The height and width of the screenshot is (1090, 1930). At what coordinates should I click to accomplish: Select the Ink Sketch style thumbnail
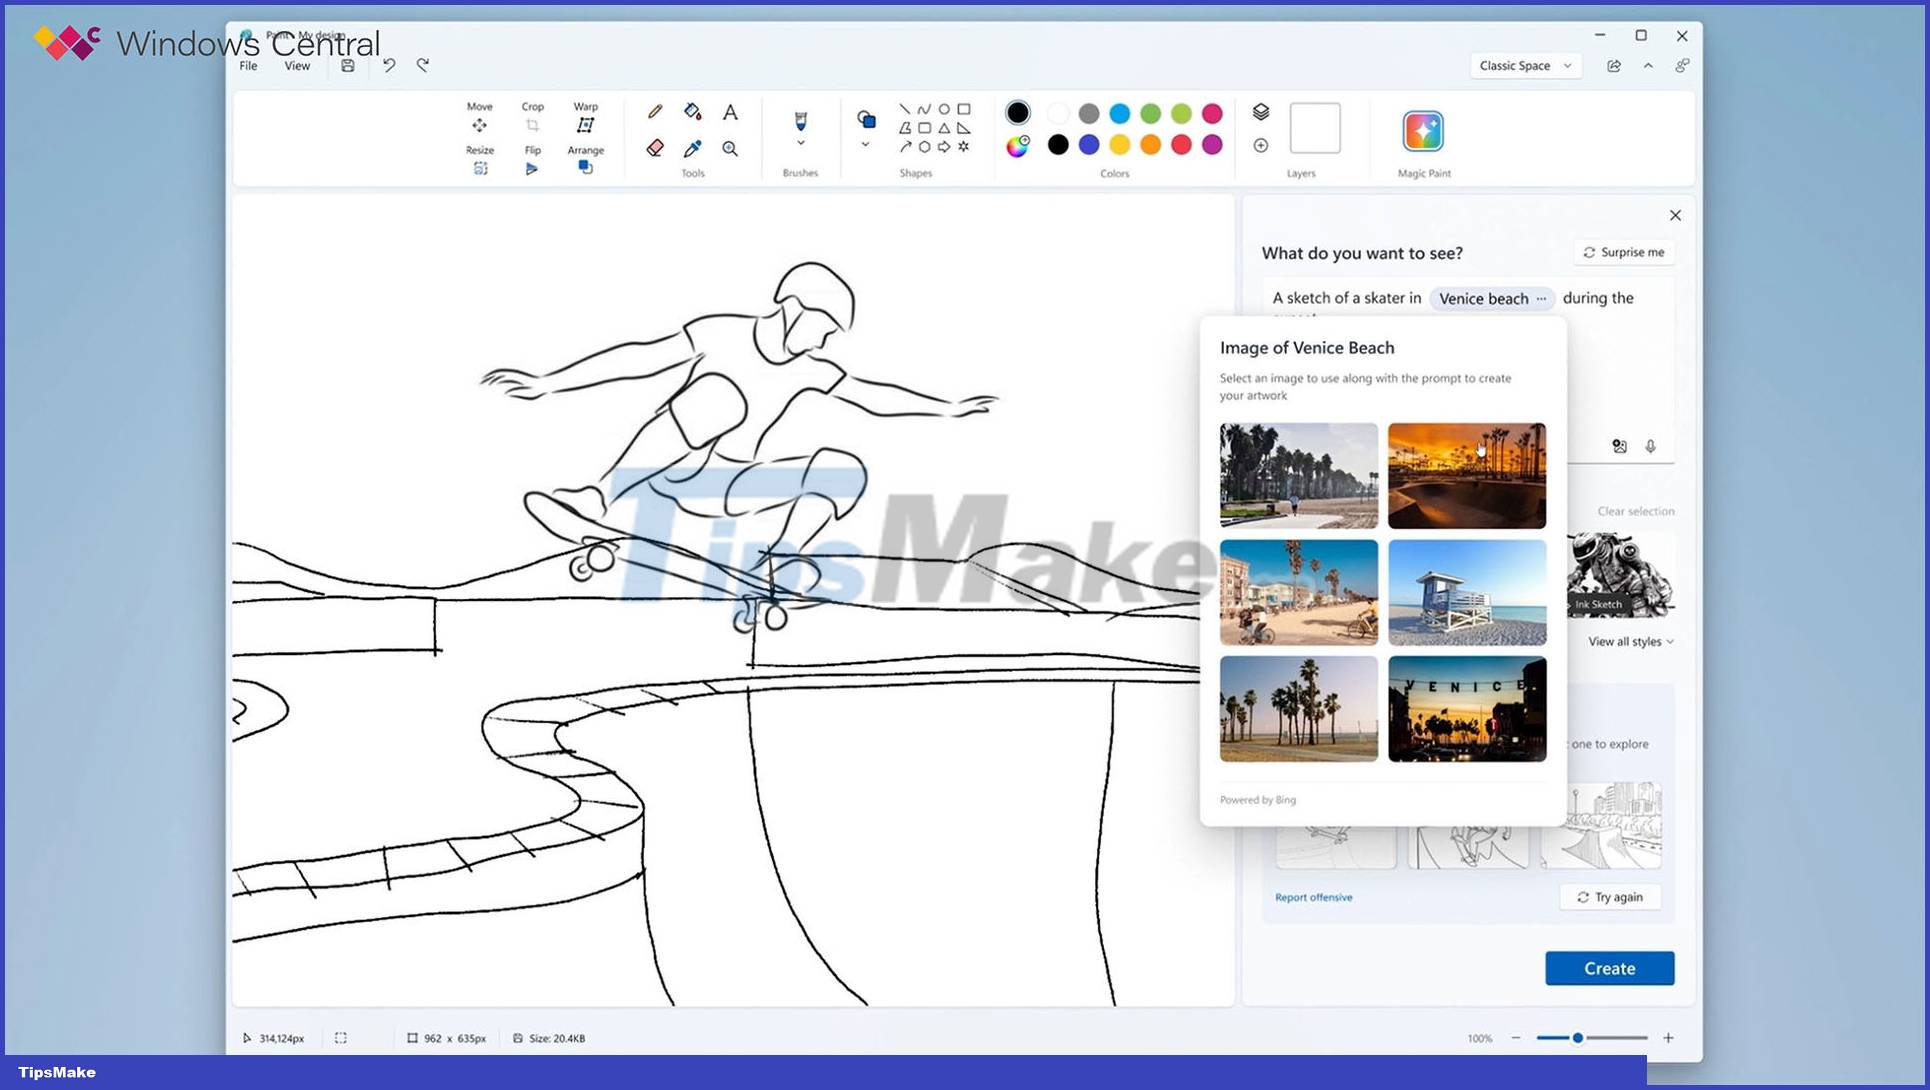pyautogui.click(x=1620, y=574)
